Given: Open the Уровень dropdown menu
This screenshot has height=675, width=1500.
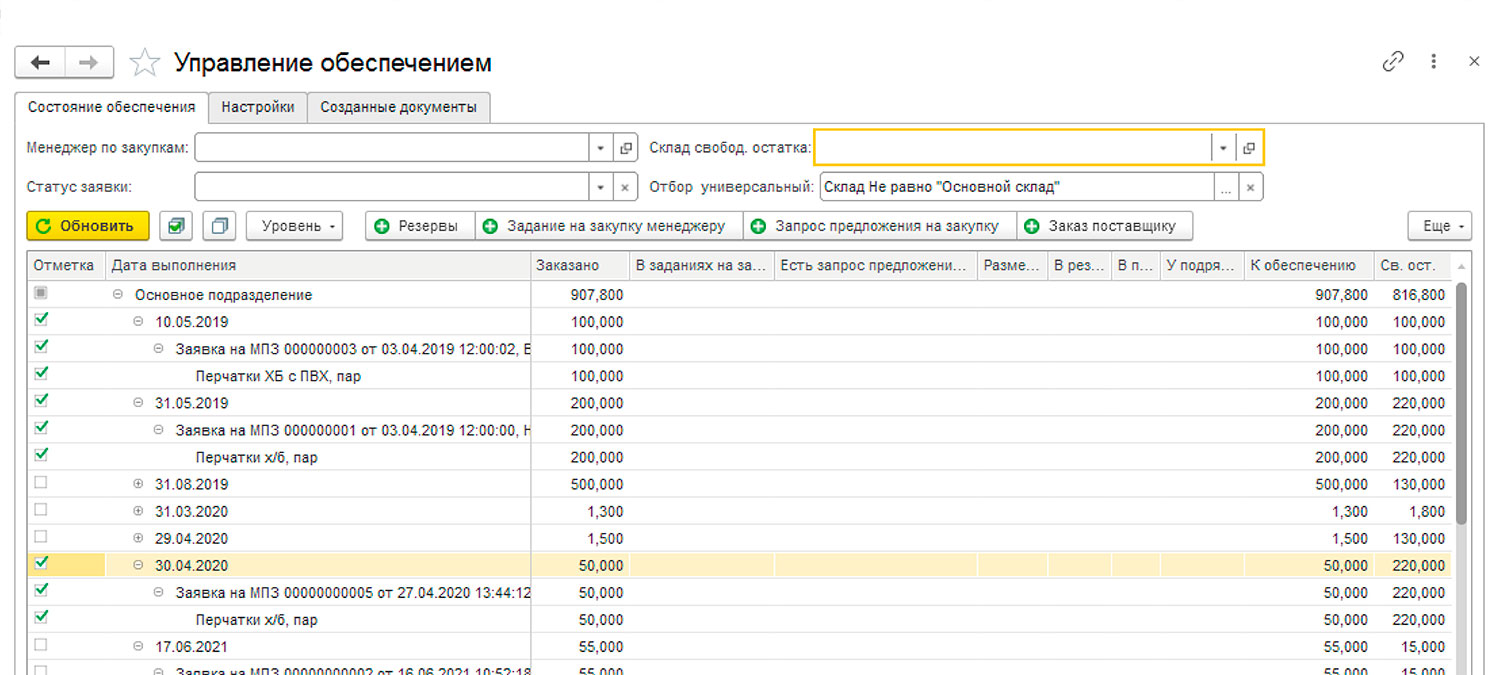Looking at the screenshot, I should click(294, 226).
